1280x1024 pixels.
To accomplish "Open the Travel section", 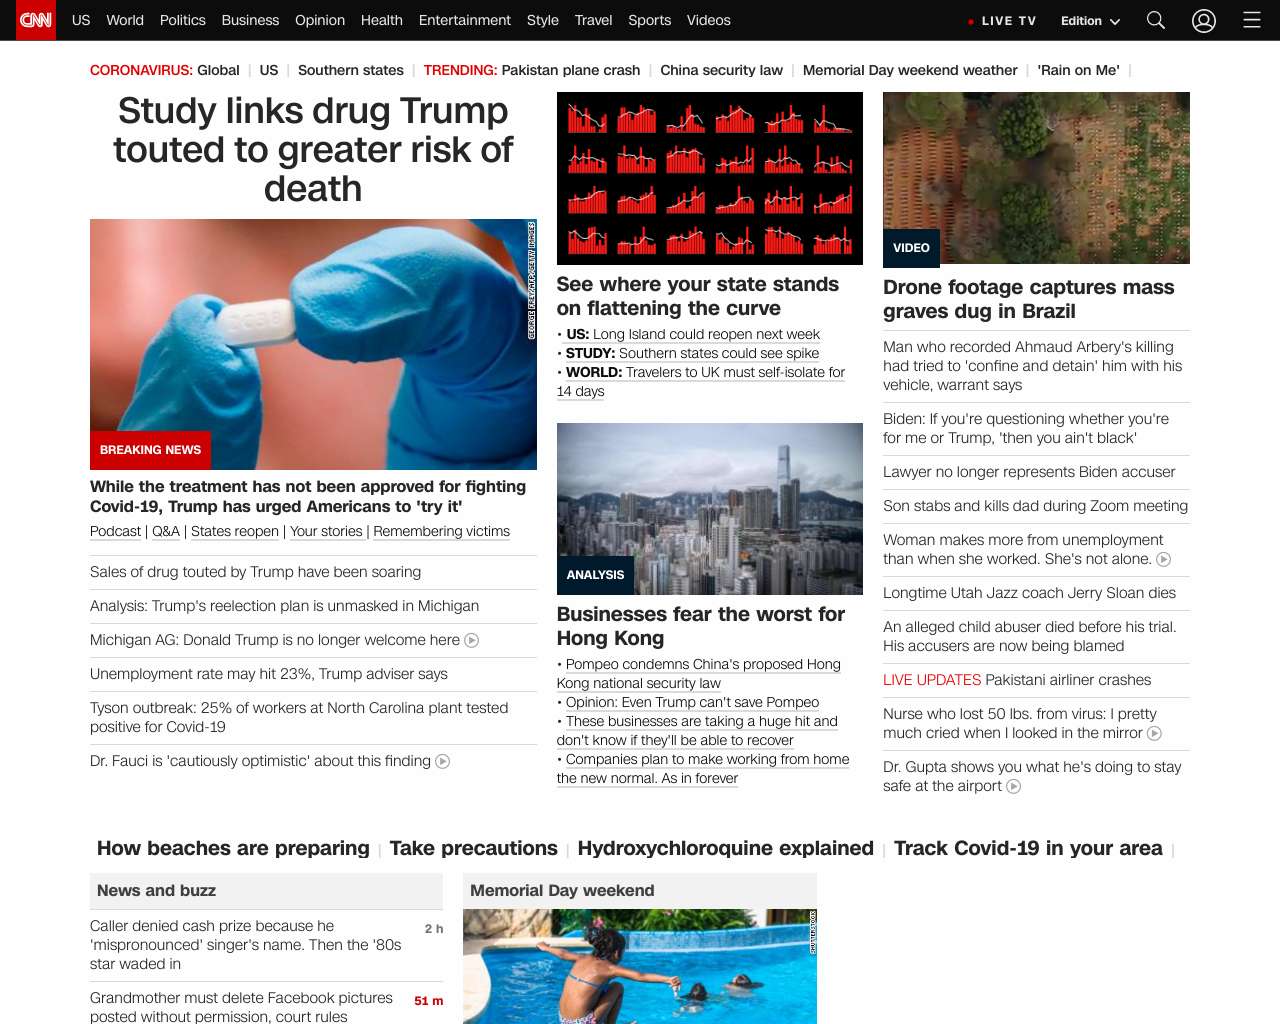I will pos(593,20).
